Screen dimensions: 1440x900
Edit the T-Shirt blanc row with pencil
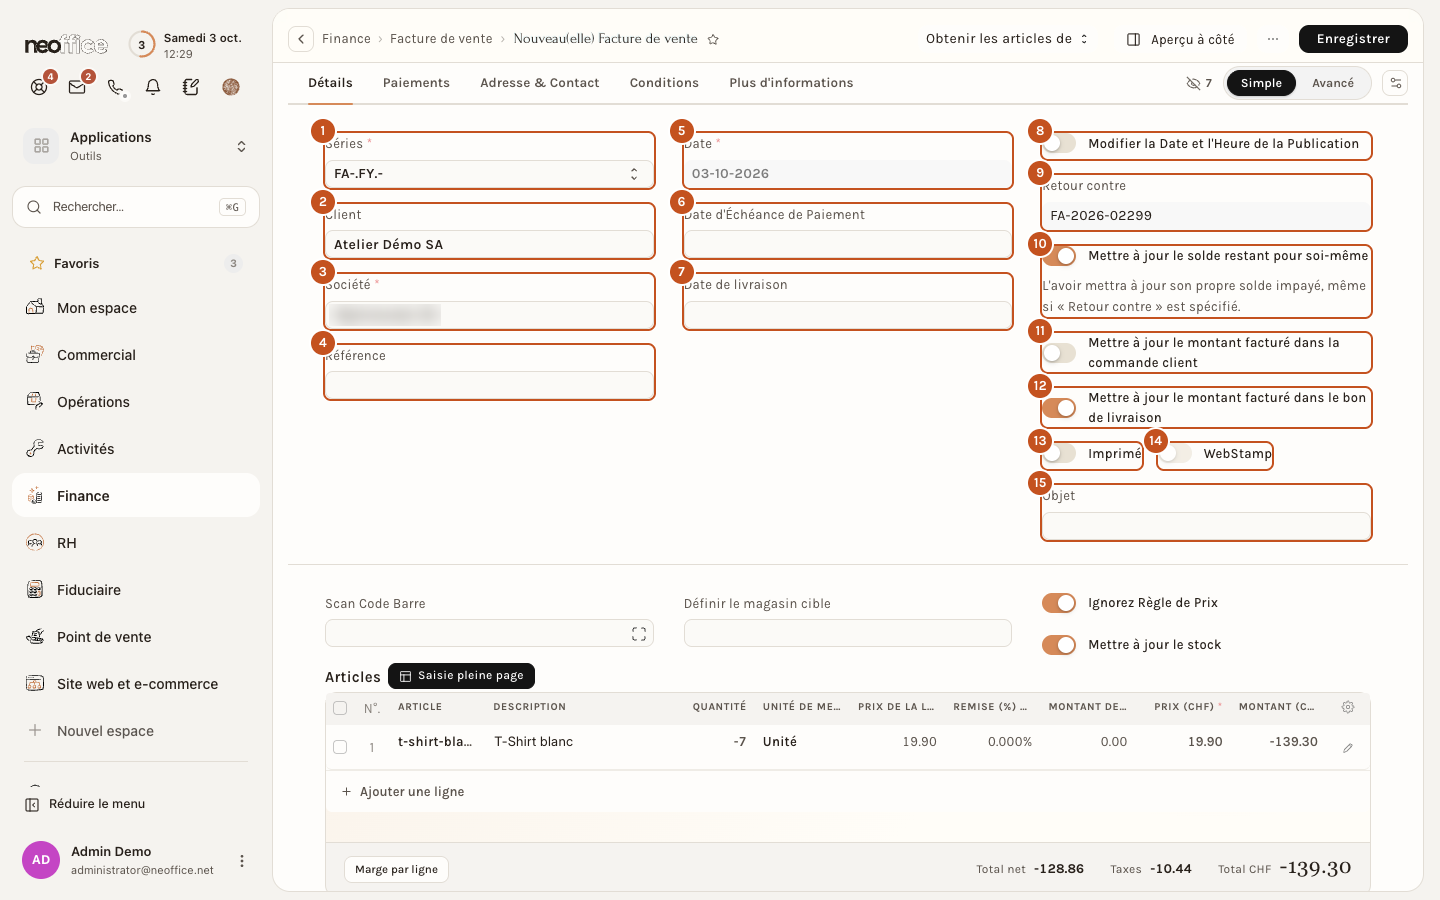[1348, 748]
